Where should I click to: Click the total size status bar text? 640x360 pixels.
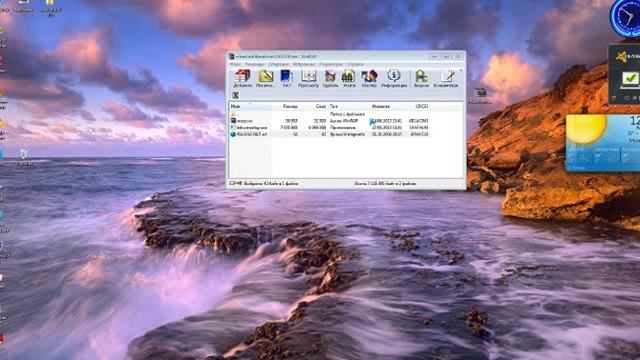click(x=385, y=184)
